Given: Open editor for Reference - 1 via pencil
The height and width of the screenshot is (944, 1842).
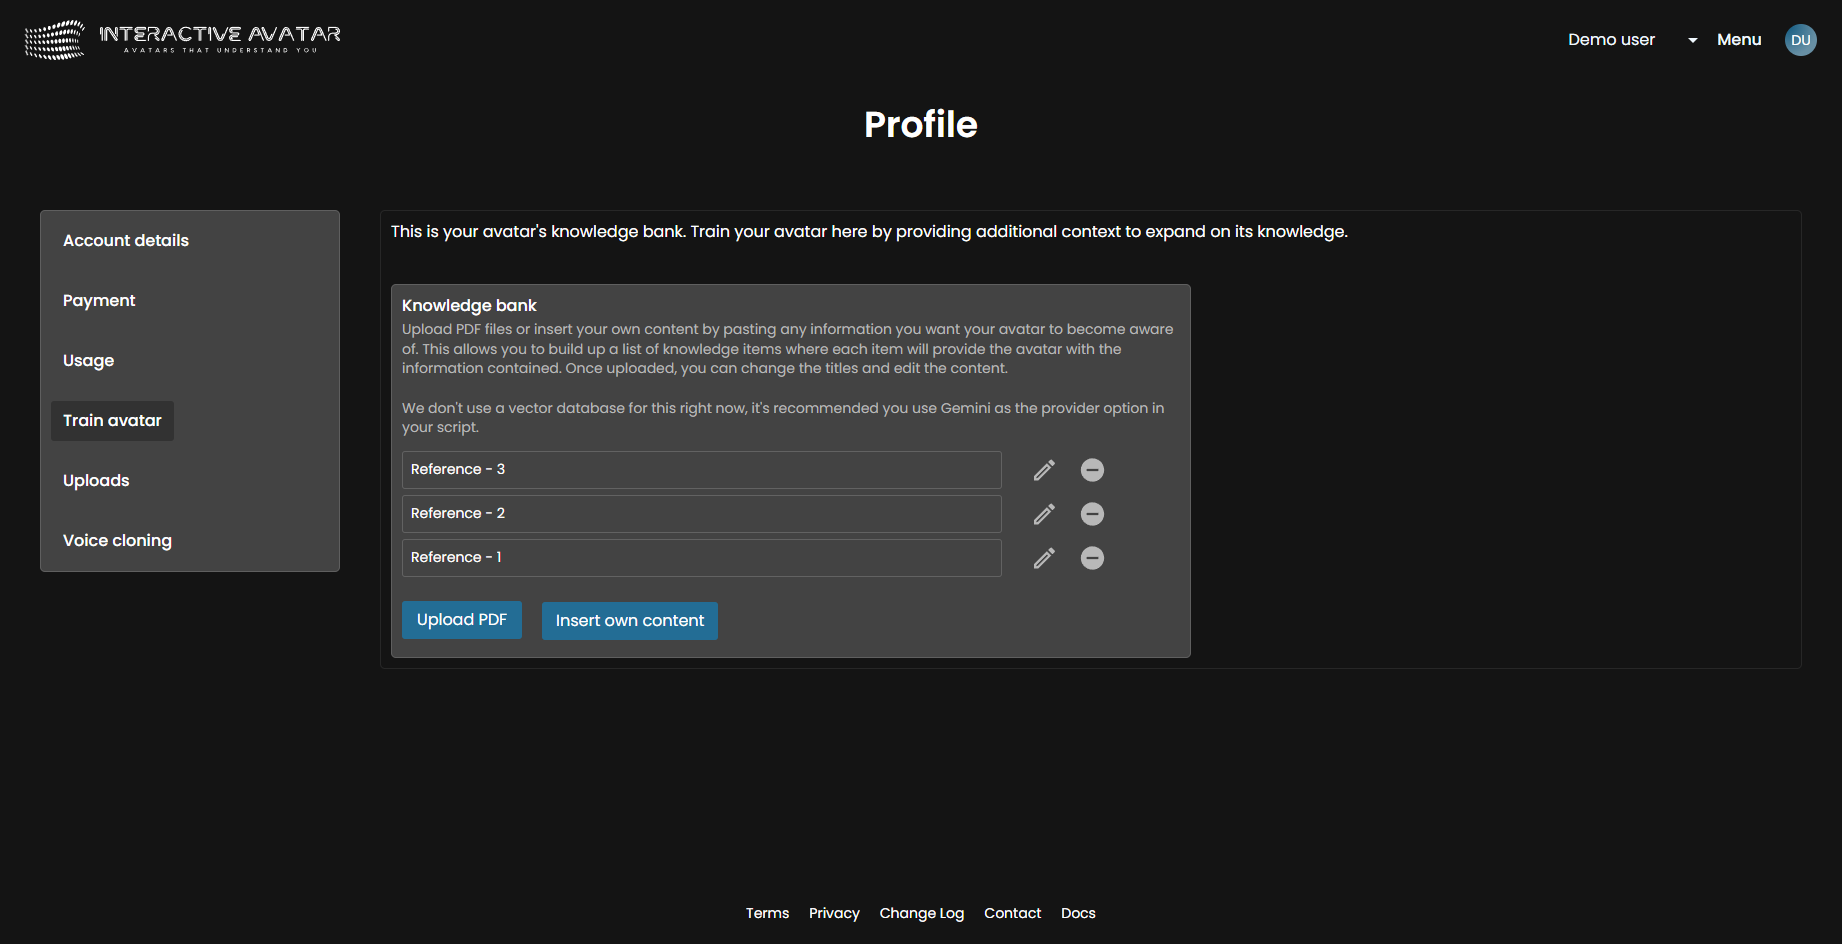Looking at the screenshot, I should click(1044, 558).
